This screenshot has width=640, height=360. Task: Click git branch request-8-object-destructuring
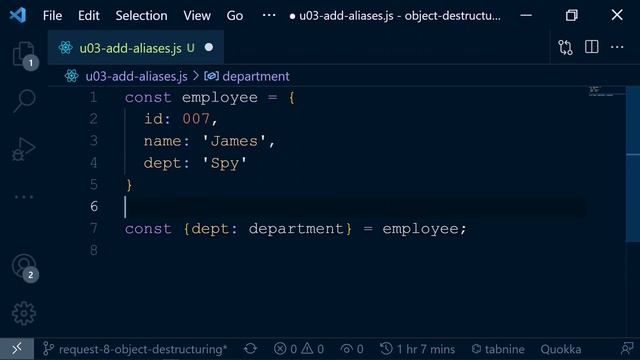[135, 349]
